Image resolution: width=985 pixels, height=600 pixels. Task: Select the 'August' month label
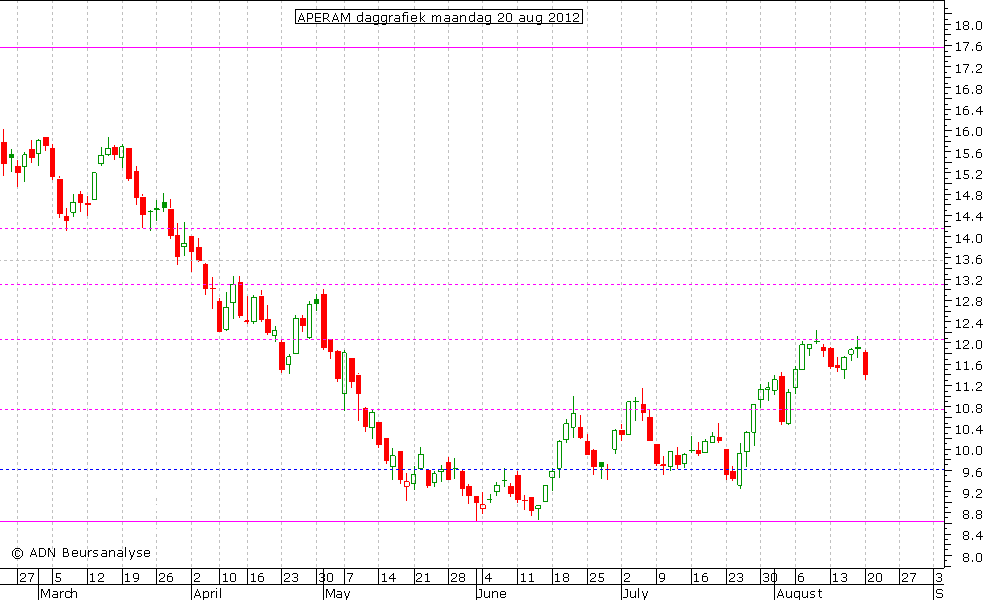point(799,593)
